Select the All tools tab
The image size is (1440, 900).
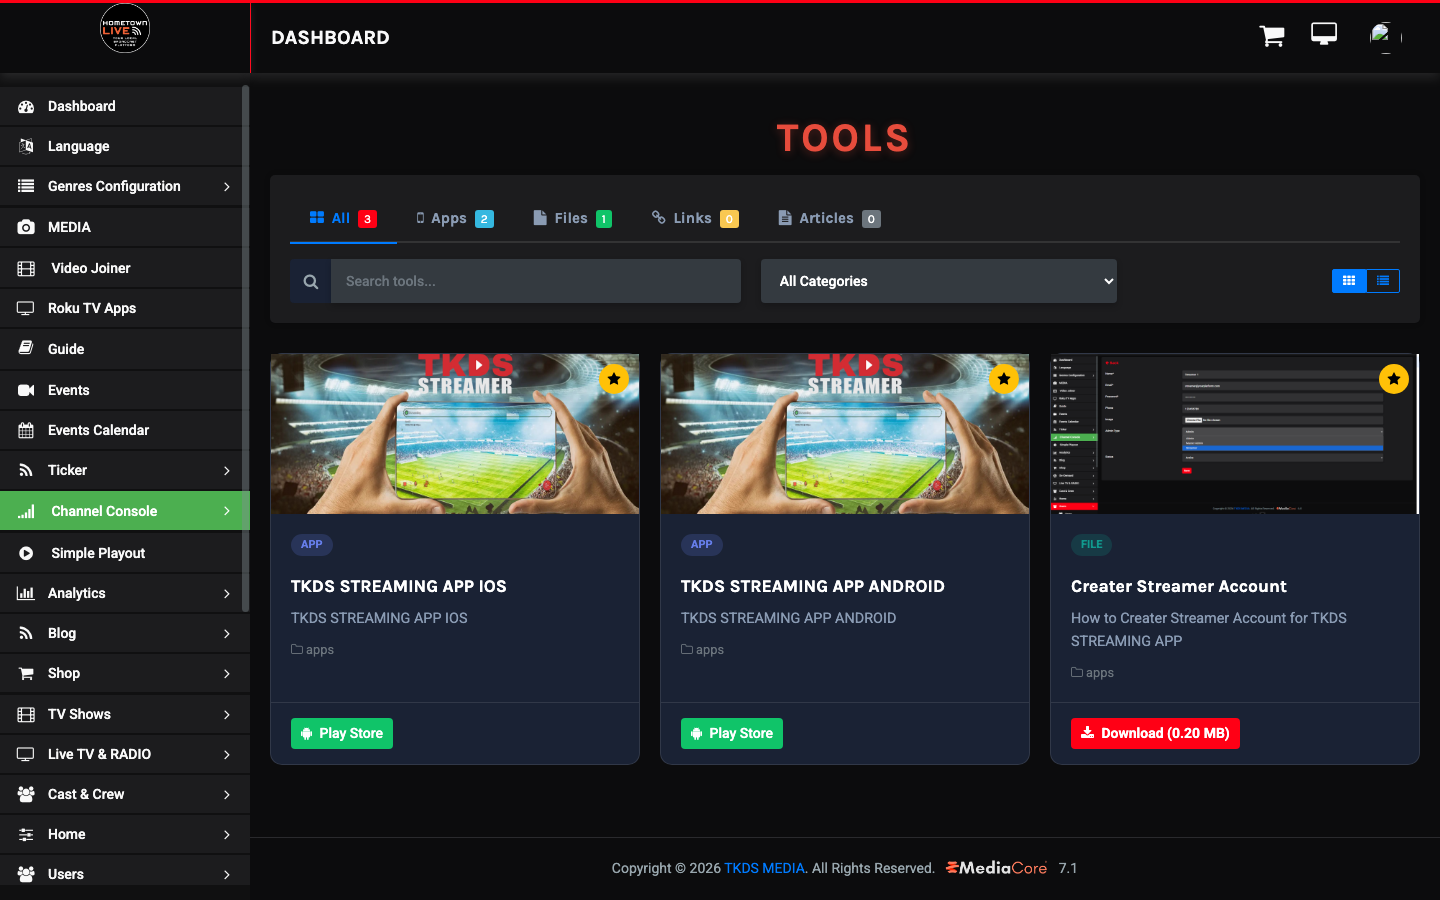[343, 218]
